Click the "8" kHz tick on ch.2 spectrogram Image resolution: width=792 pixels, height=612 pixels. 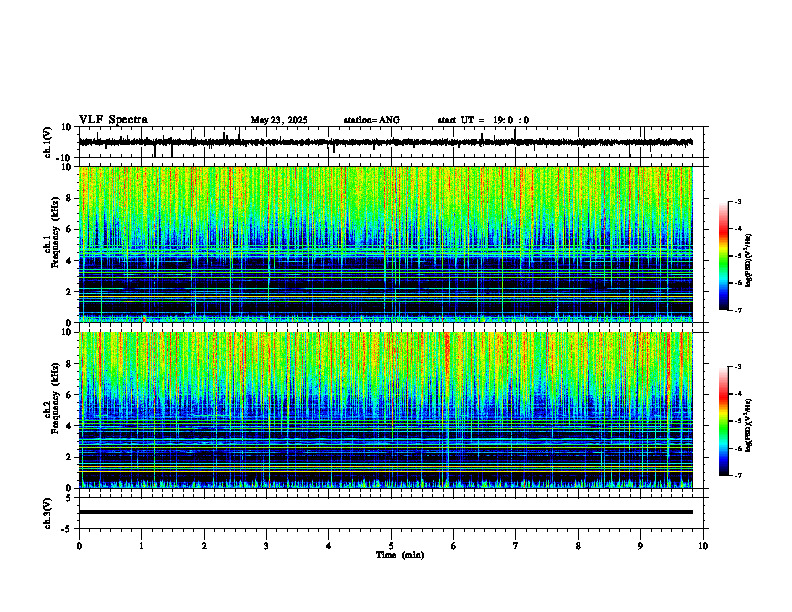tap(69, 364)
